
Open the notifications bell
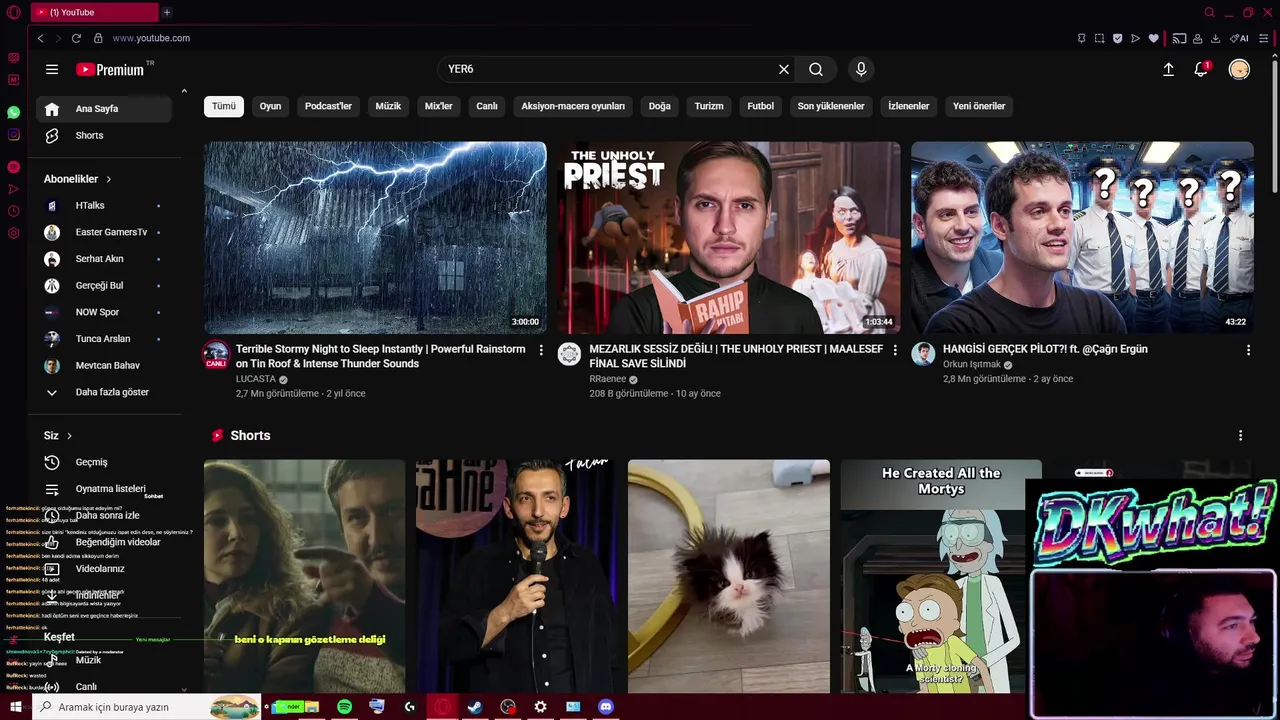[x=1201, y=69]
